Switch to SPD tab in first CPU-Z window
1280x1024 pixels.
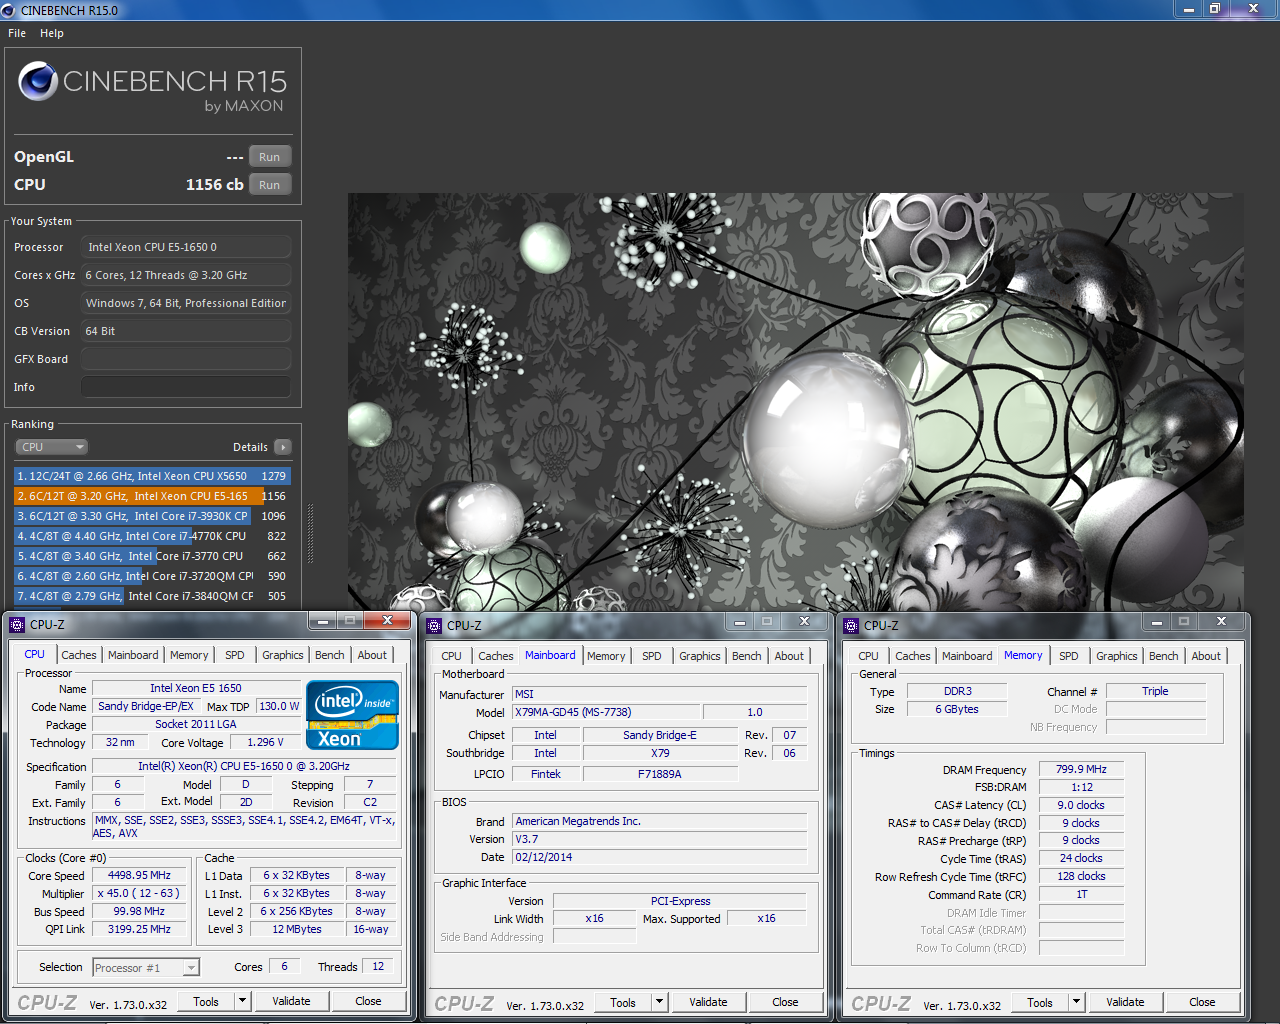tap(235, 655)
